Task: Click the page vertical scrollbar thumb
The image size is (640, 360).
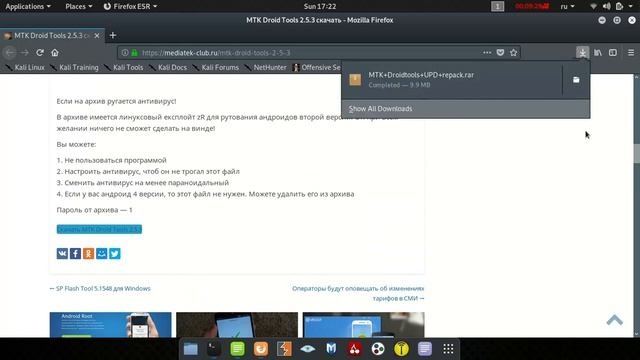Action: click(x=637, y=153)
